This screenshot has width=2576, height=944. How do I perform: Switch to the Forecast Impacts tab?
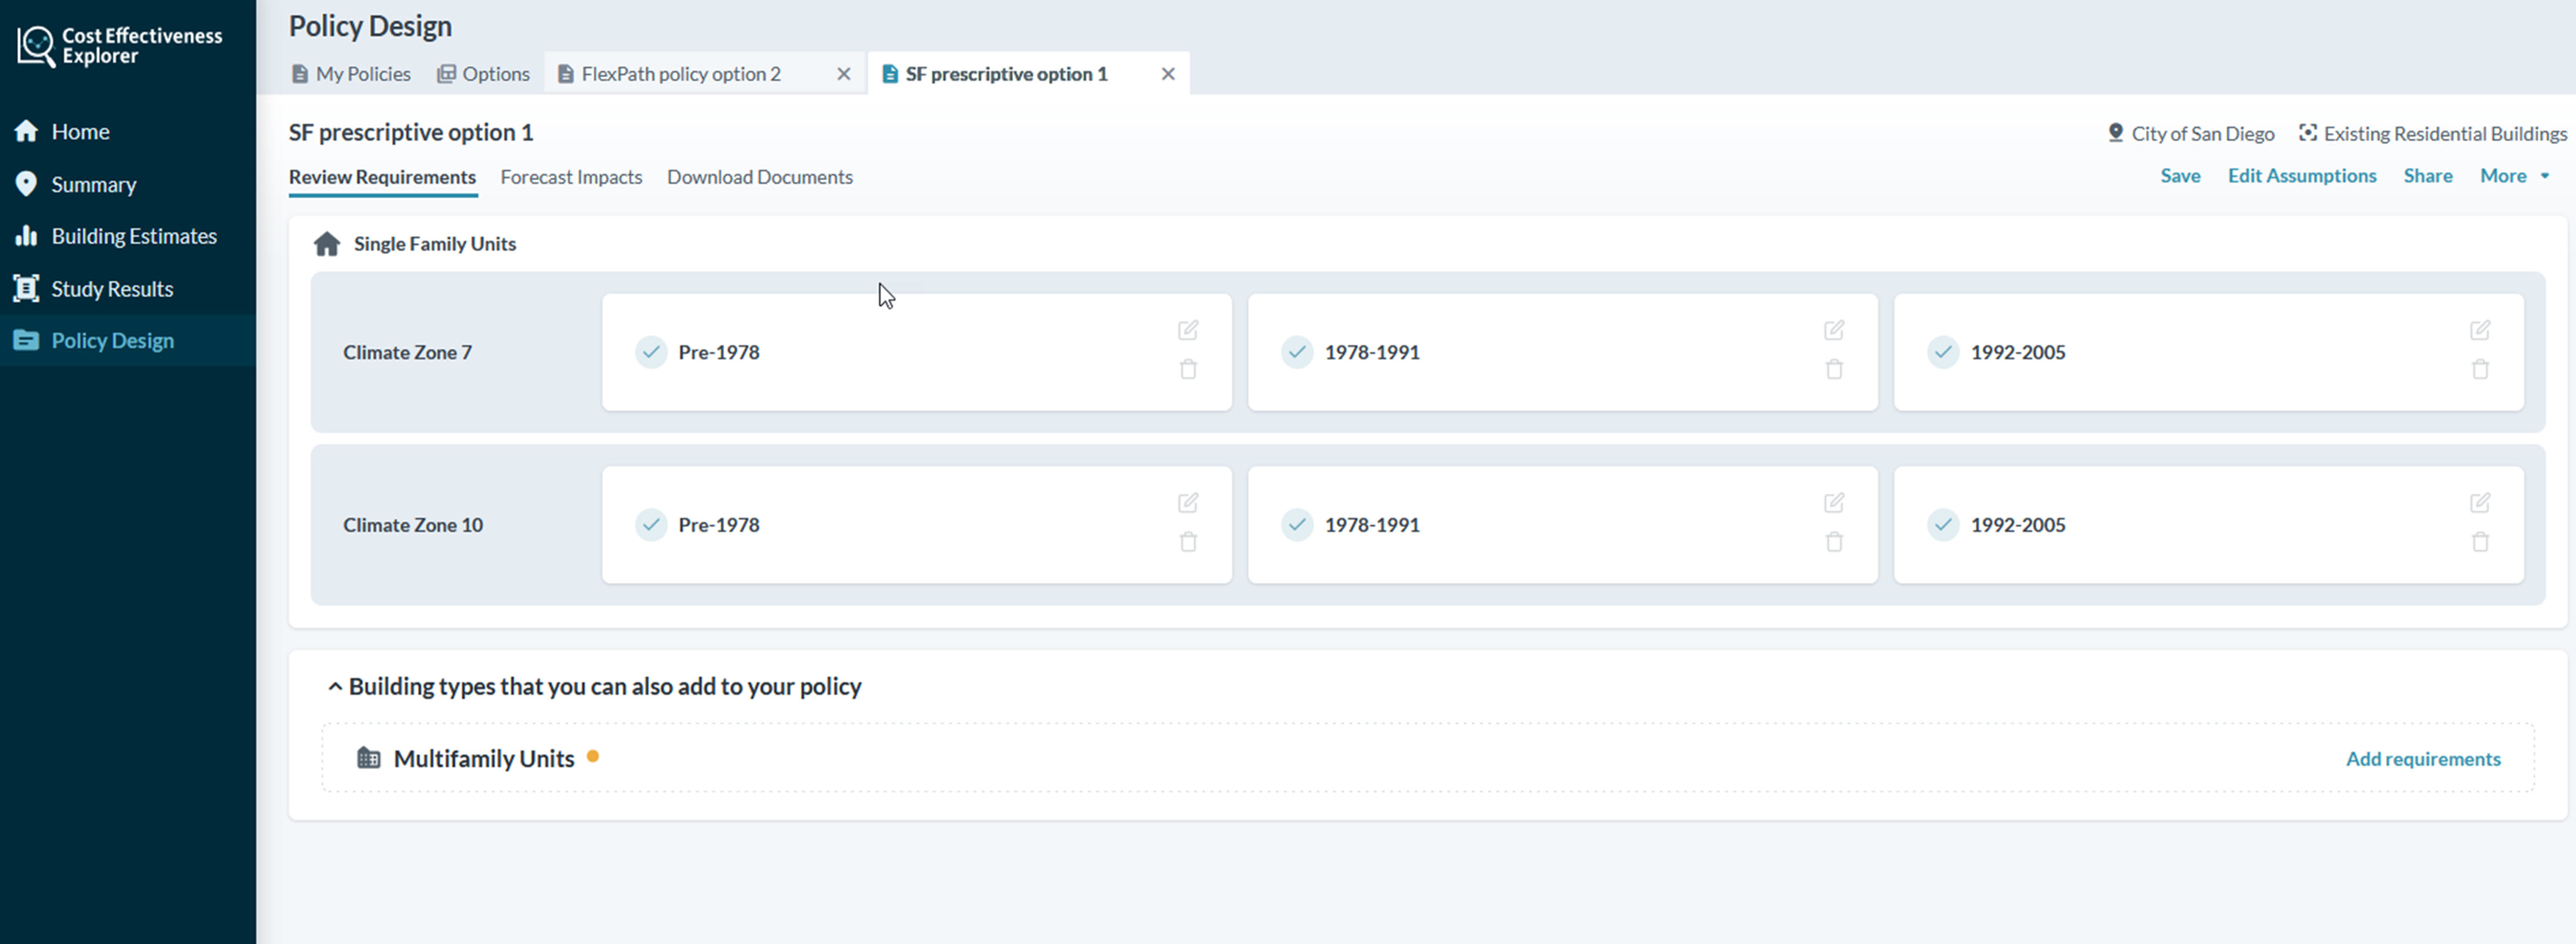pos(571,177)
